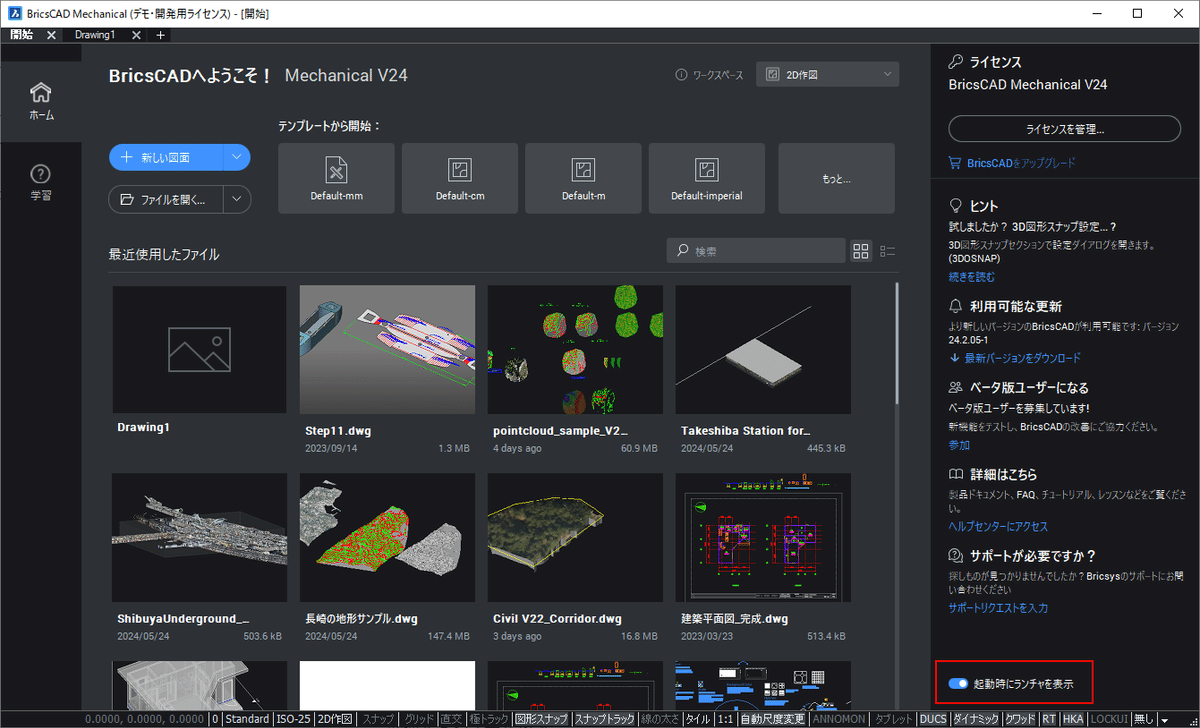The image size is (1200, 728).
Task: Open the 1:1 annotation scale selector
Action: coord(725,719)
